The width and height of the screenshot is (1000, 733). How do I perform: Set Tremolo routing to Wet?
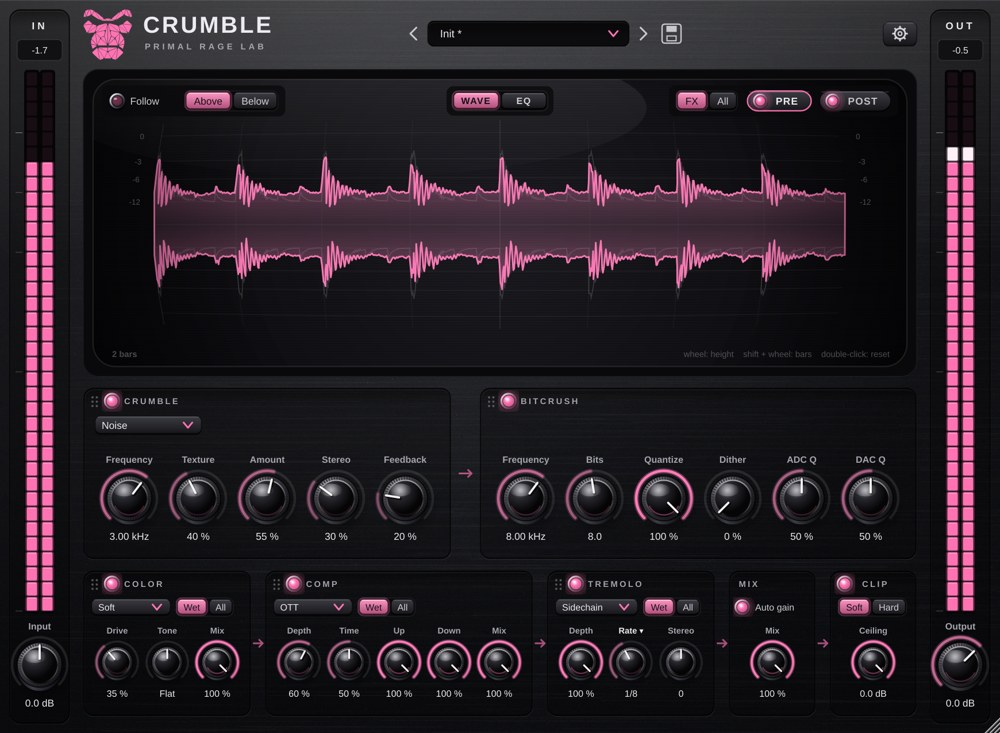(659, 607)
